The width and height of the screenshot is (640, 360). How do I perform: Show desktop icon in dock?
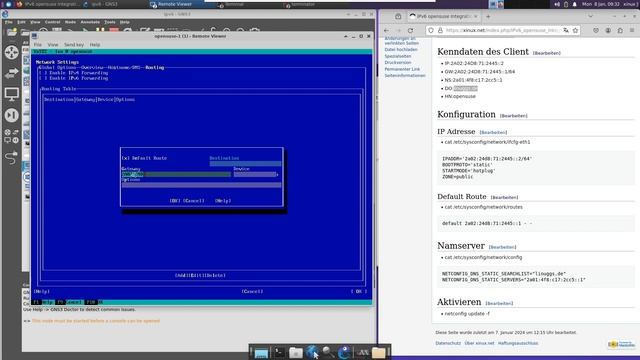261,352
